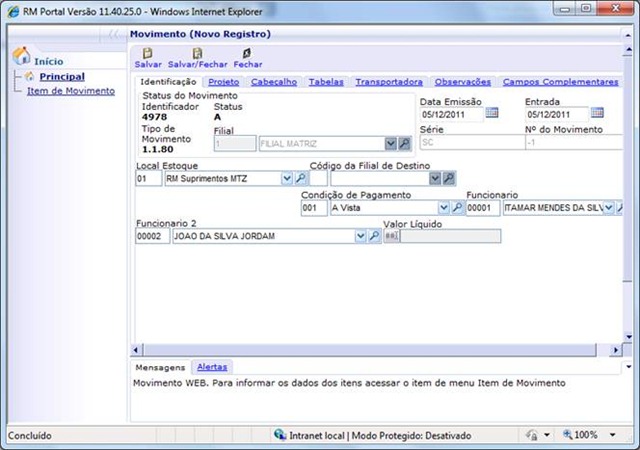
Task: Click the Valor Líquido field
Action: click(450, 236)
